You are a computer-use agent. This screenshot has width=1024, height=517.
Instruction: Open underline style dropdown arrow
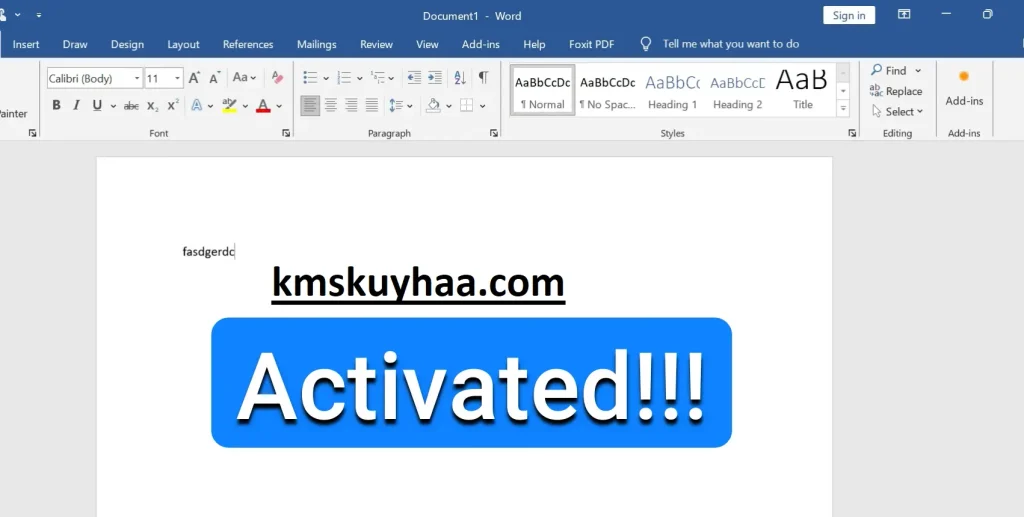tap(113, 106)
